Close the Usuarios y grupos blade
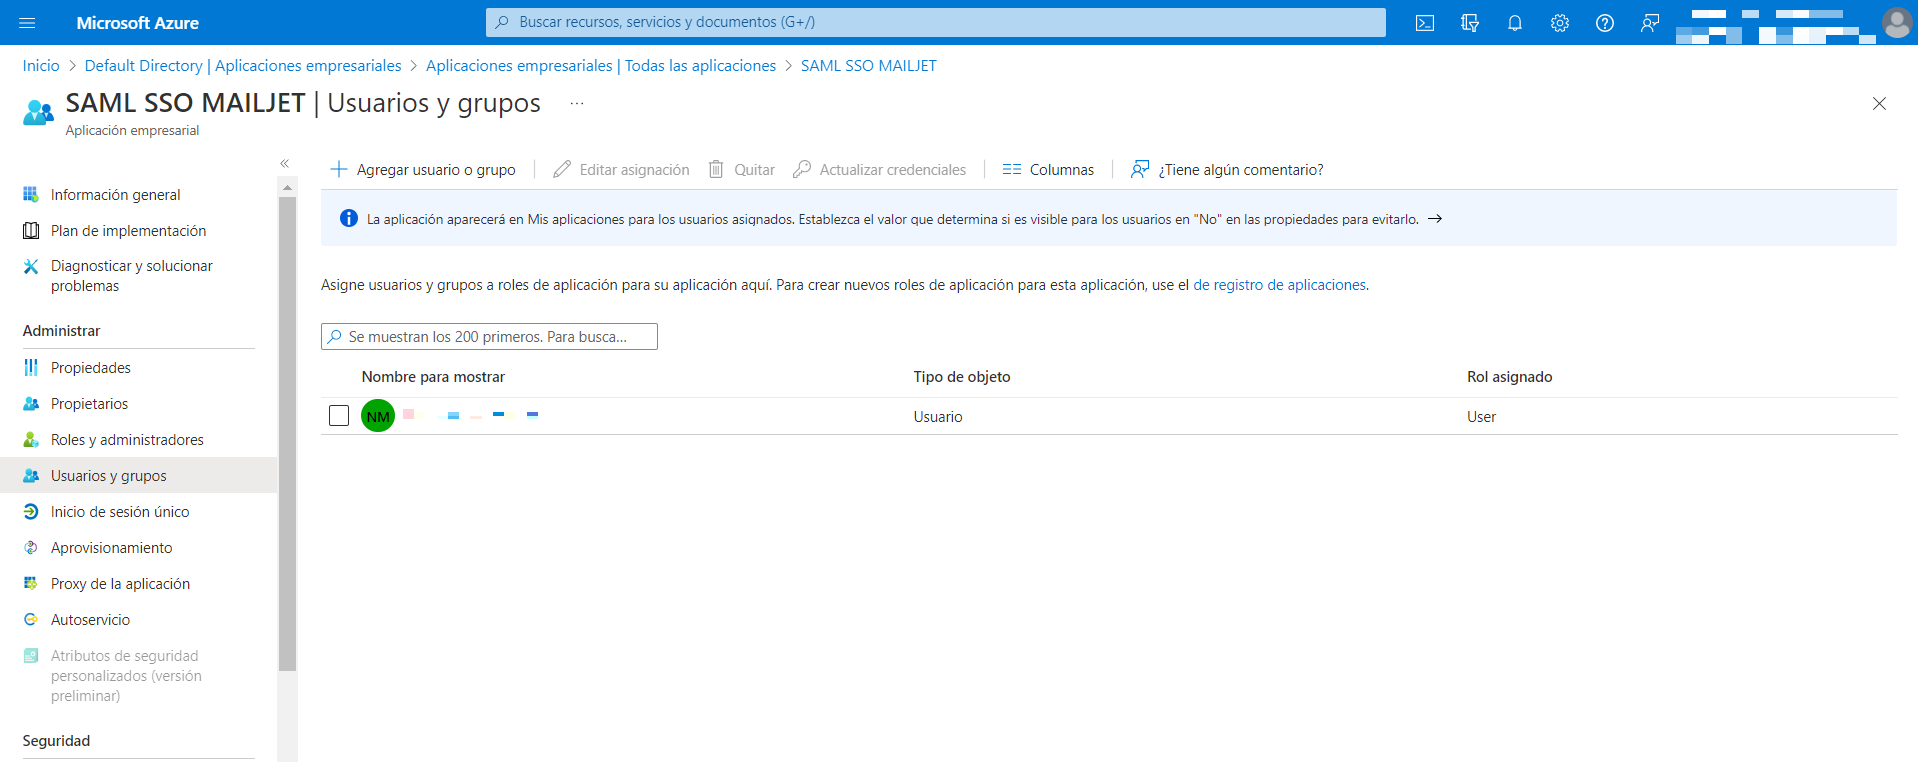 coord(1879,103)
